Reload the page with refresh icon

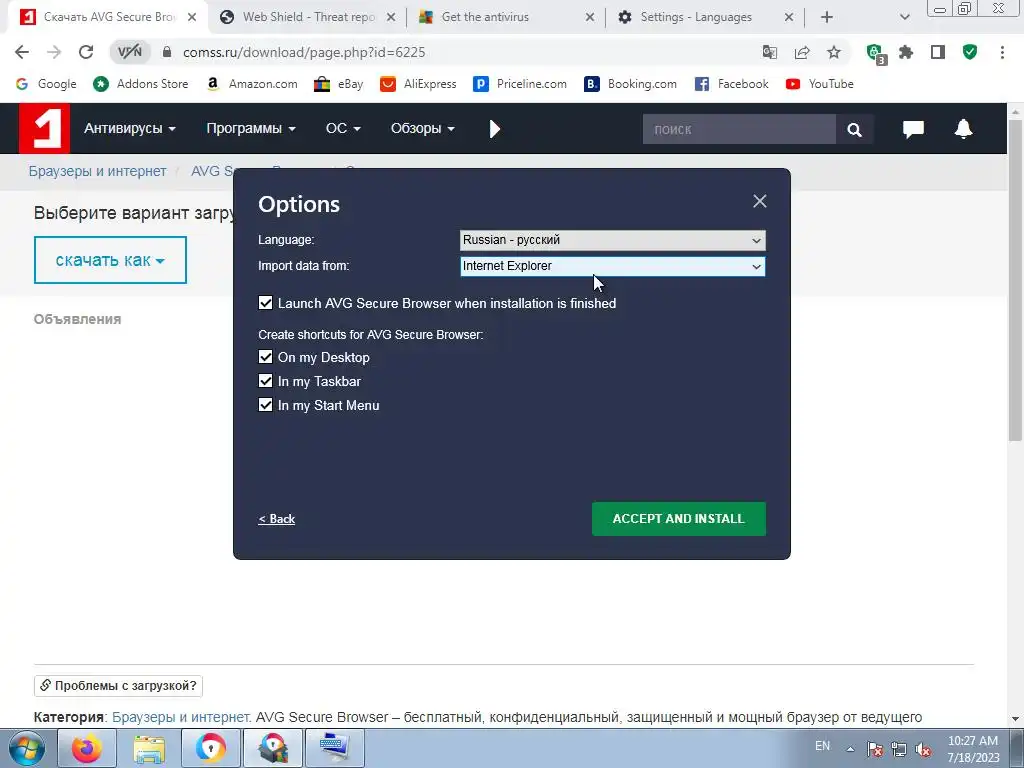pyautogui.click(x=86, y=52)
